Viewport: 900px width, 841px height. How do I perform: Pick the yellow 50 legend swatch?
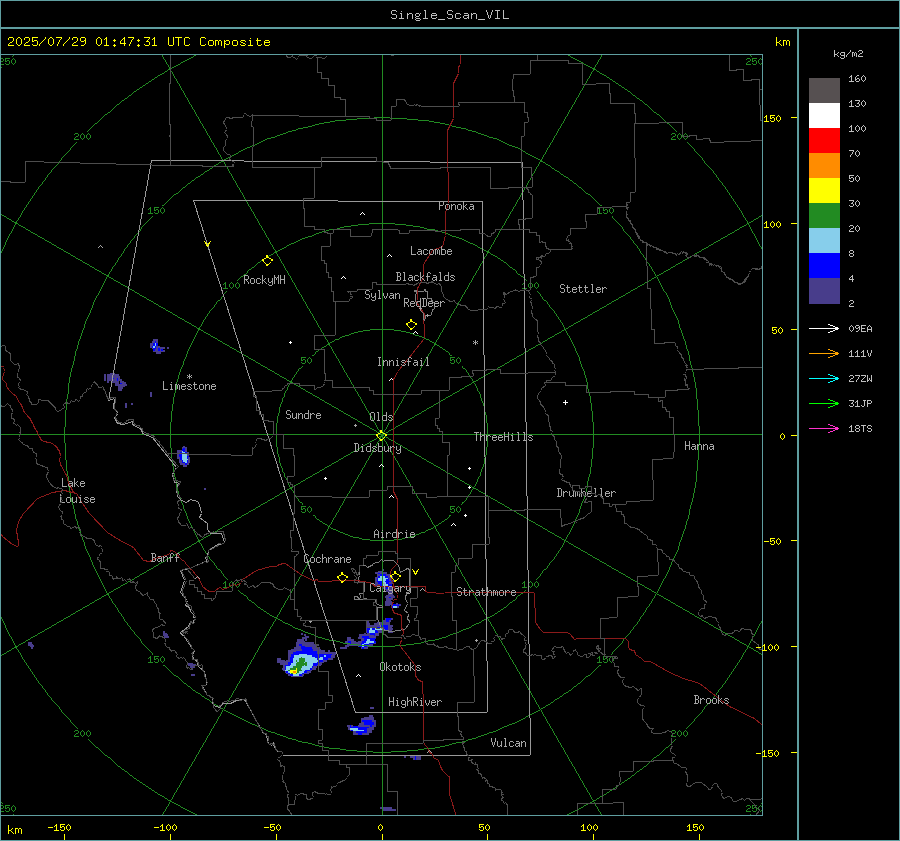(x=824, y=191)
